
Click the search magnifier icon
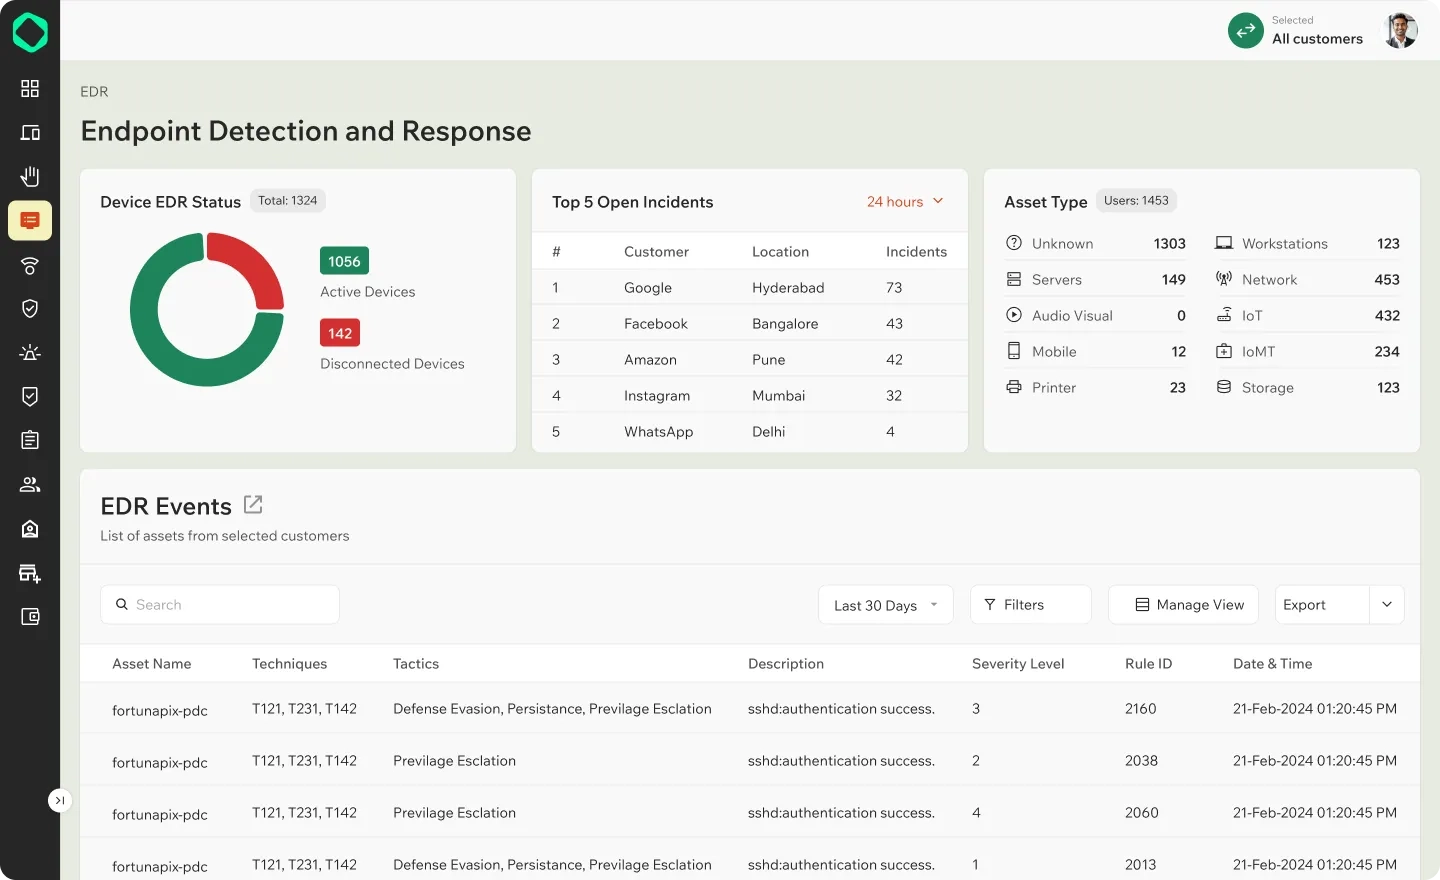(x=122, y=604)
